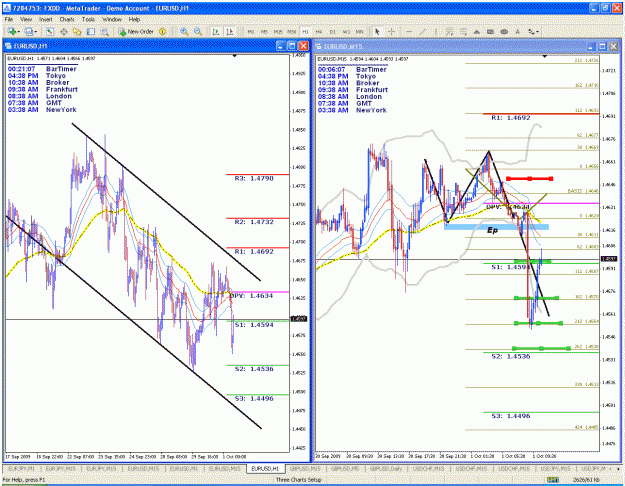Select the Fibonacci retracement tool
The width and height of the screenshot is (625, 486).
[463, 31]
